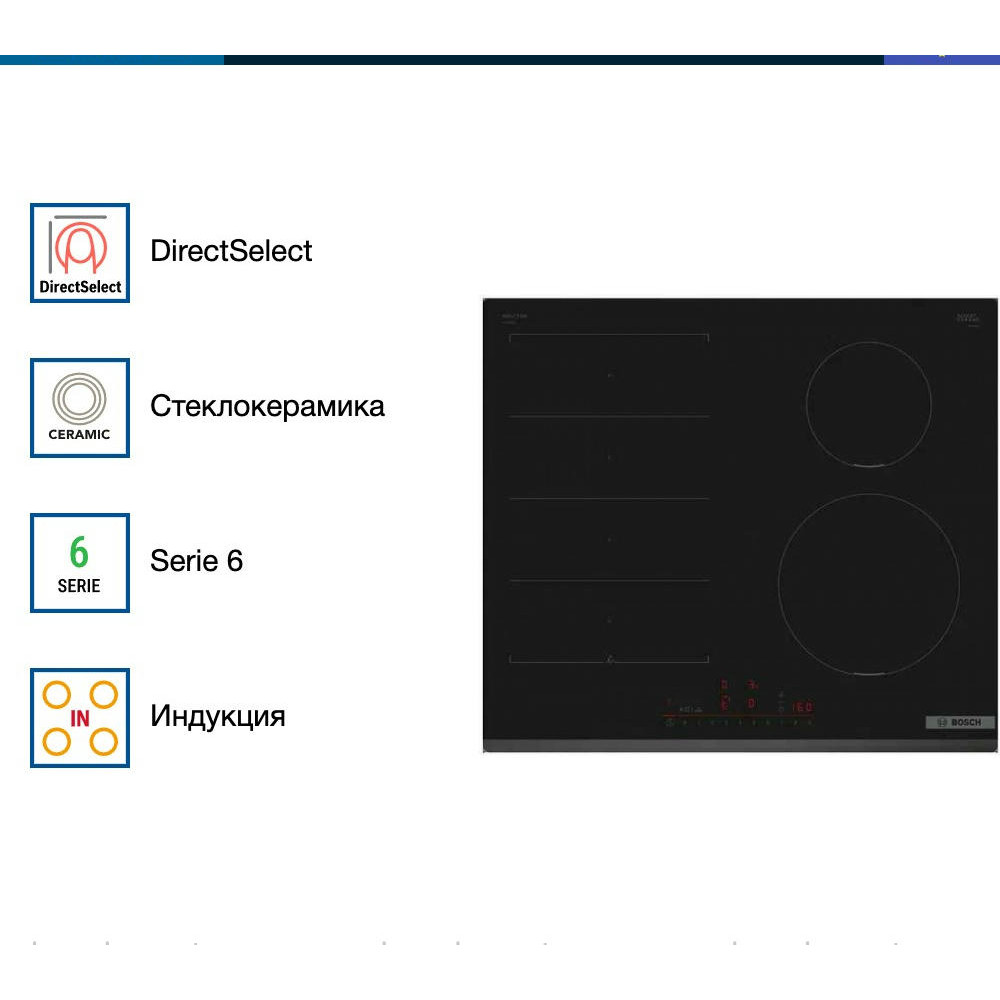The image size is (1000, 1000).
Task: Select the small upper-right circular cooking zone
Action: click(x=869, y=404)
